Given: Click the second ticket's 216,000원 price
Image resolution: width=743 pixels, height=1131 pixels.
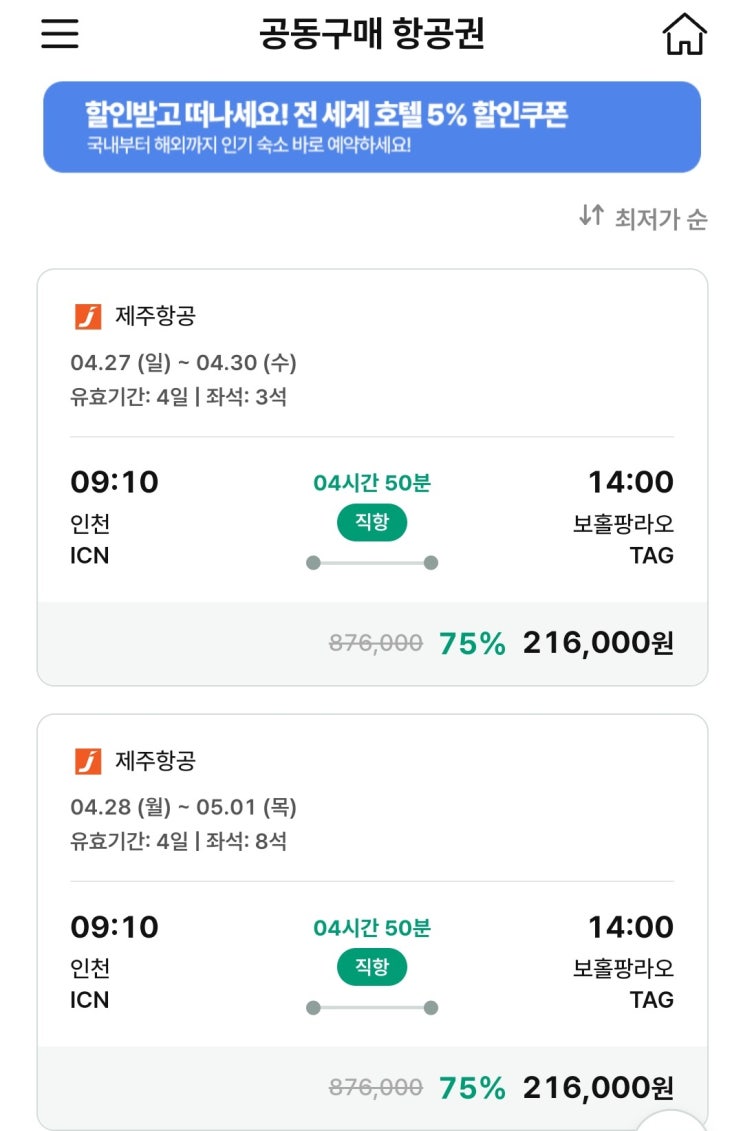Looking at the screenshot, I should coord(598,1087).
